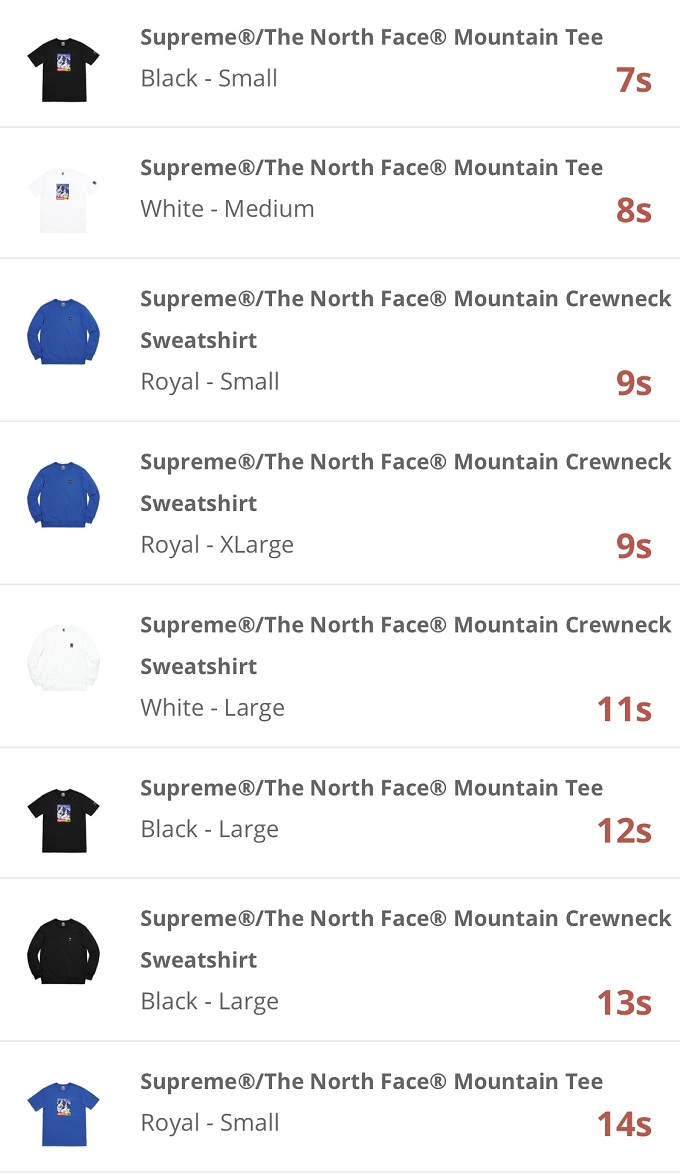Select the White - Medium variant label
Viewport: 680px width, 1173px height.
point(227,209)
